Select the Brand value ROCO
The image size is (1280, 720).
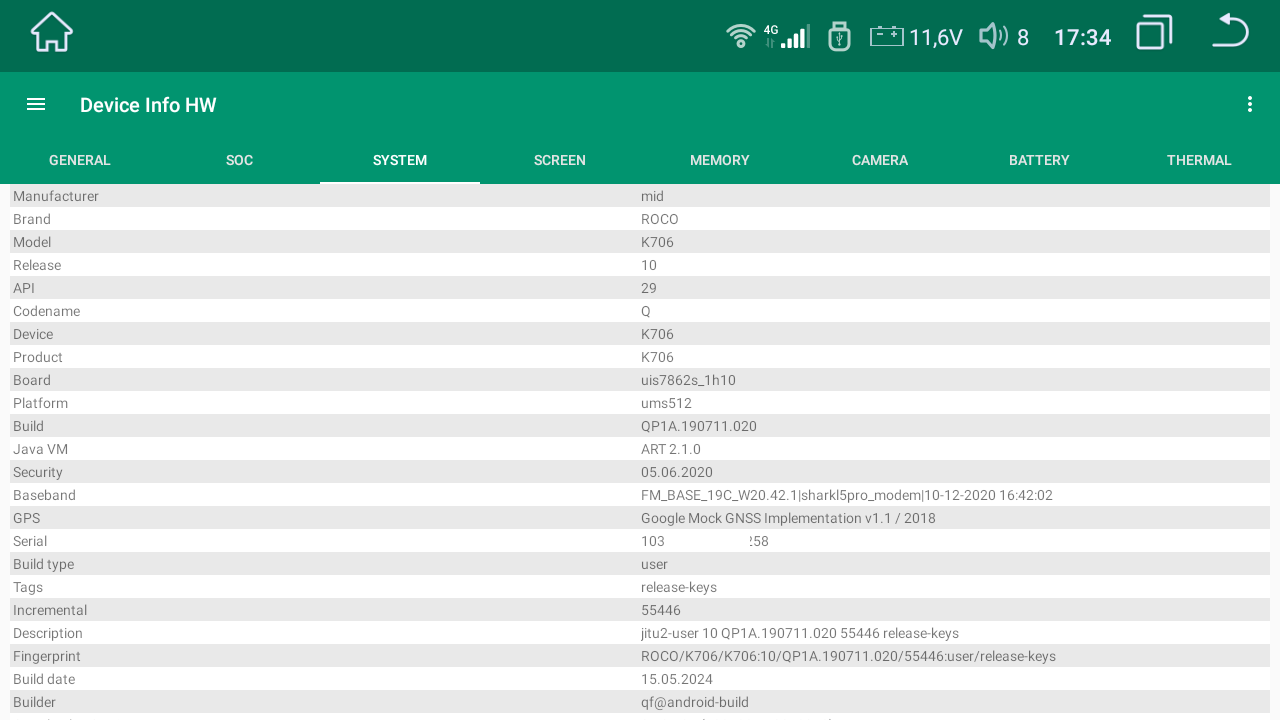point(660,219)
